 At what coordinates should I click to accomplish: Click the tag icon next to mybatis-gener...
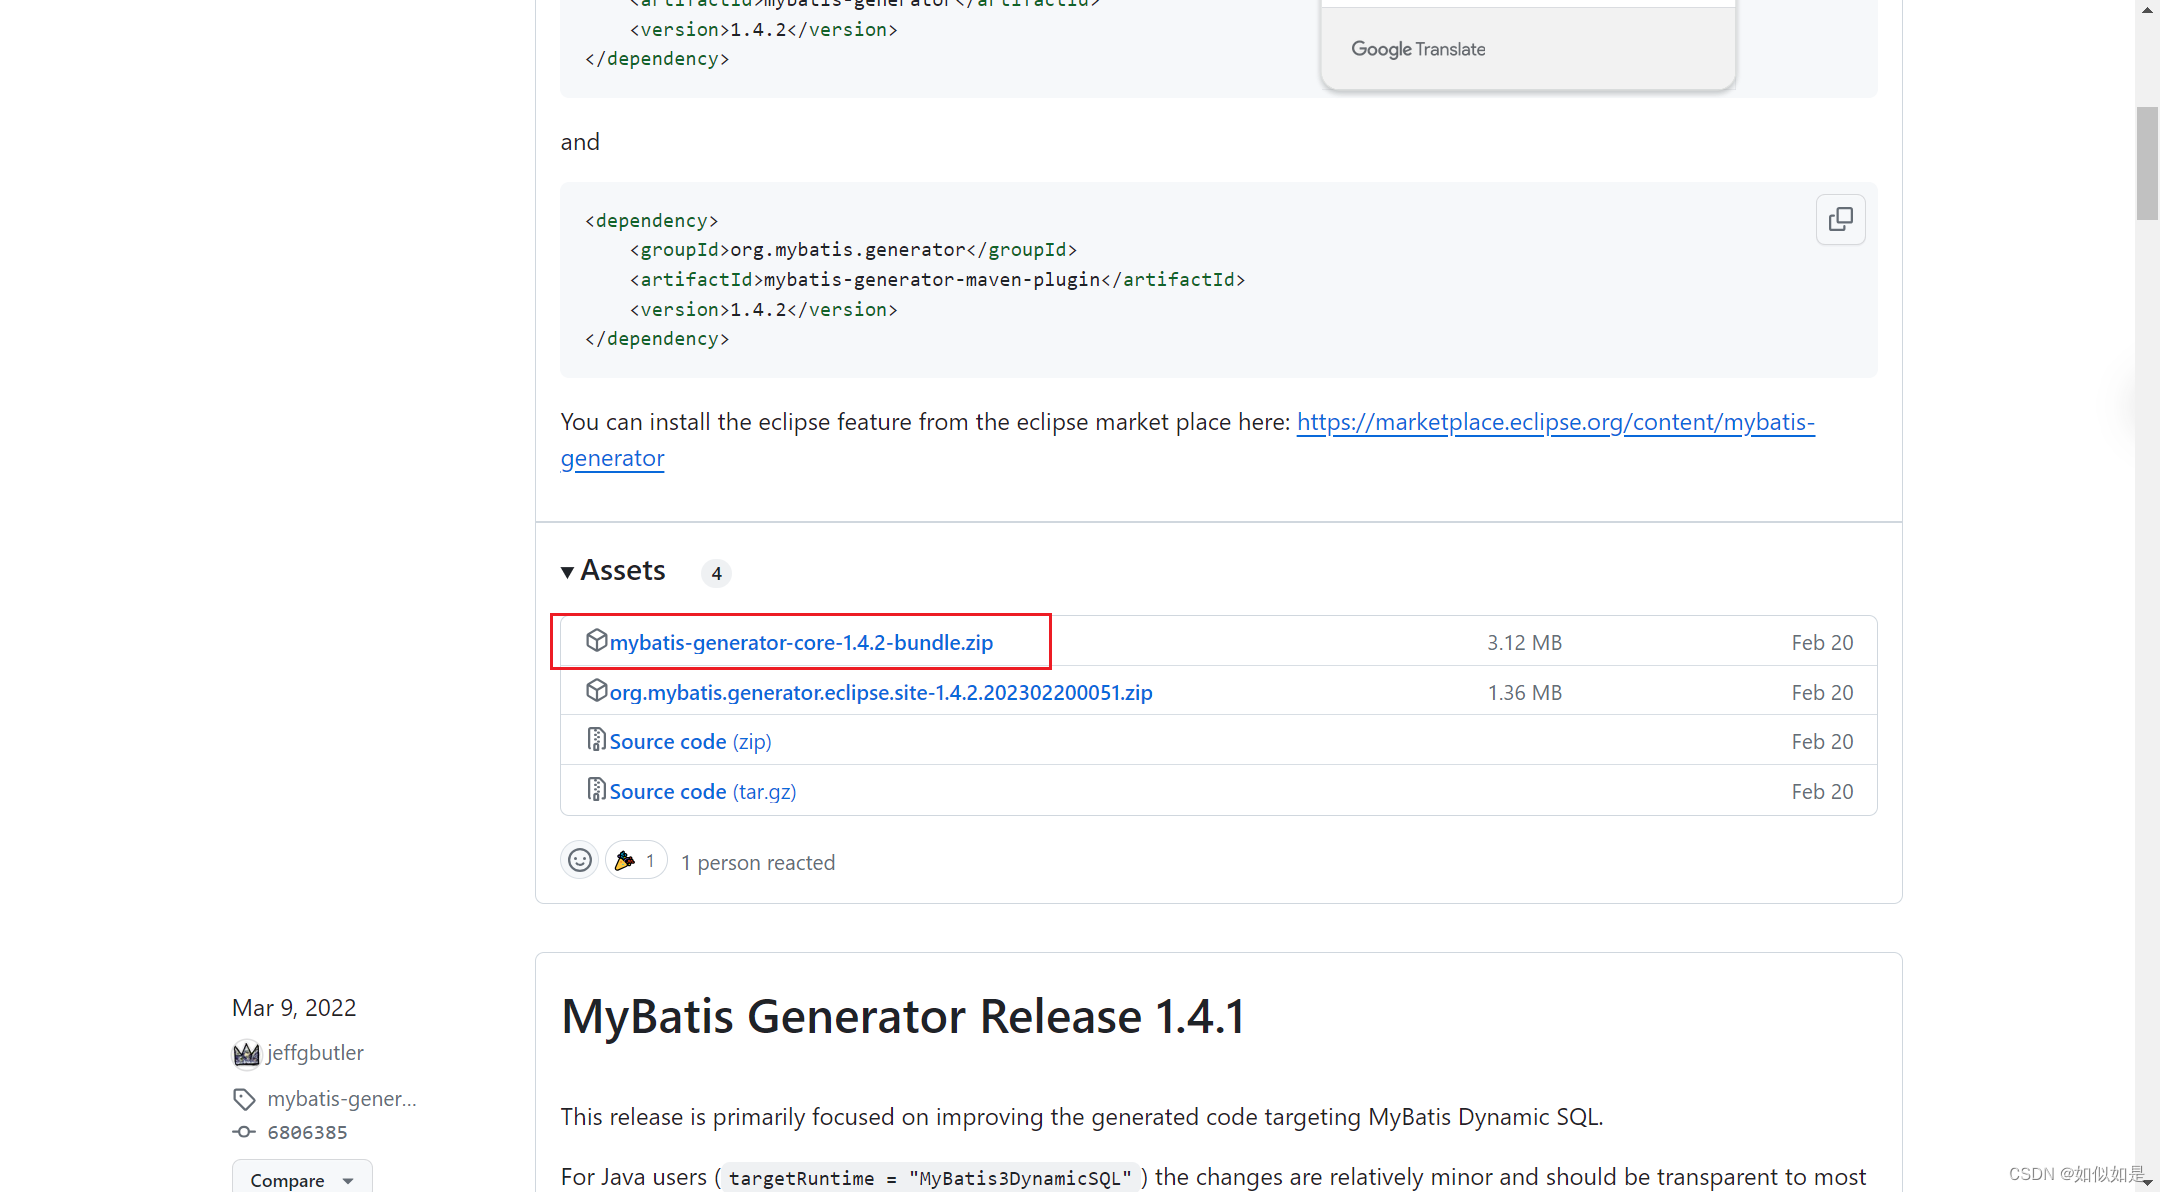coord(244,1099)
